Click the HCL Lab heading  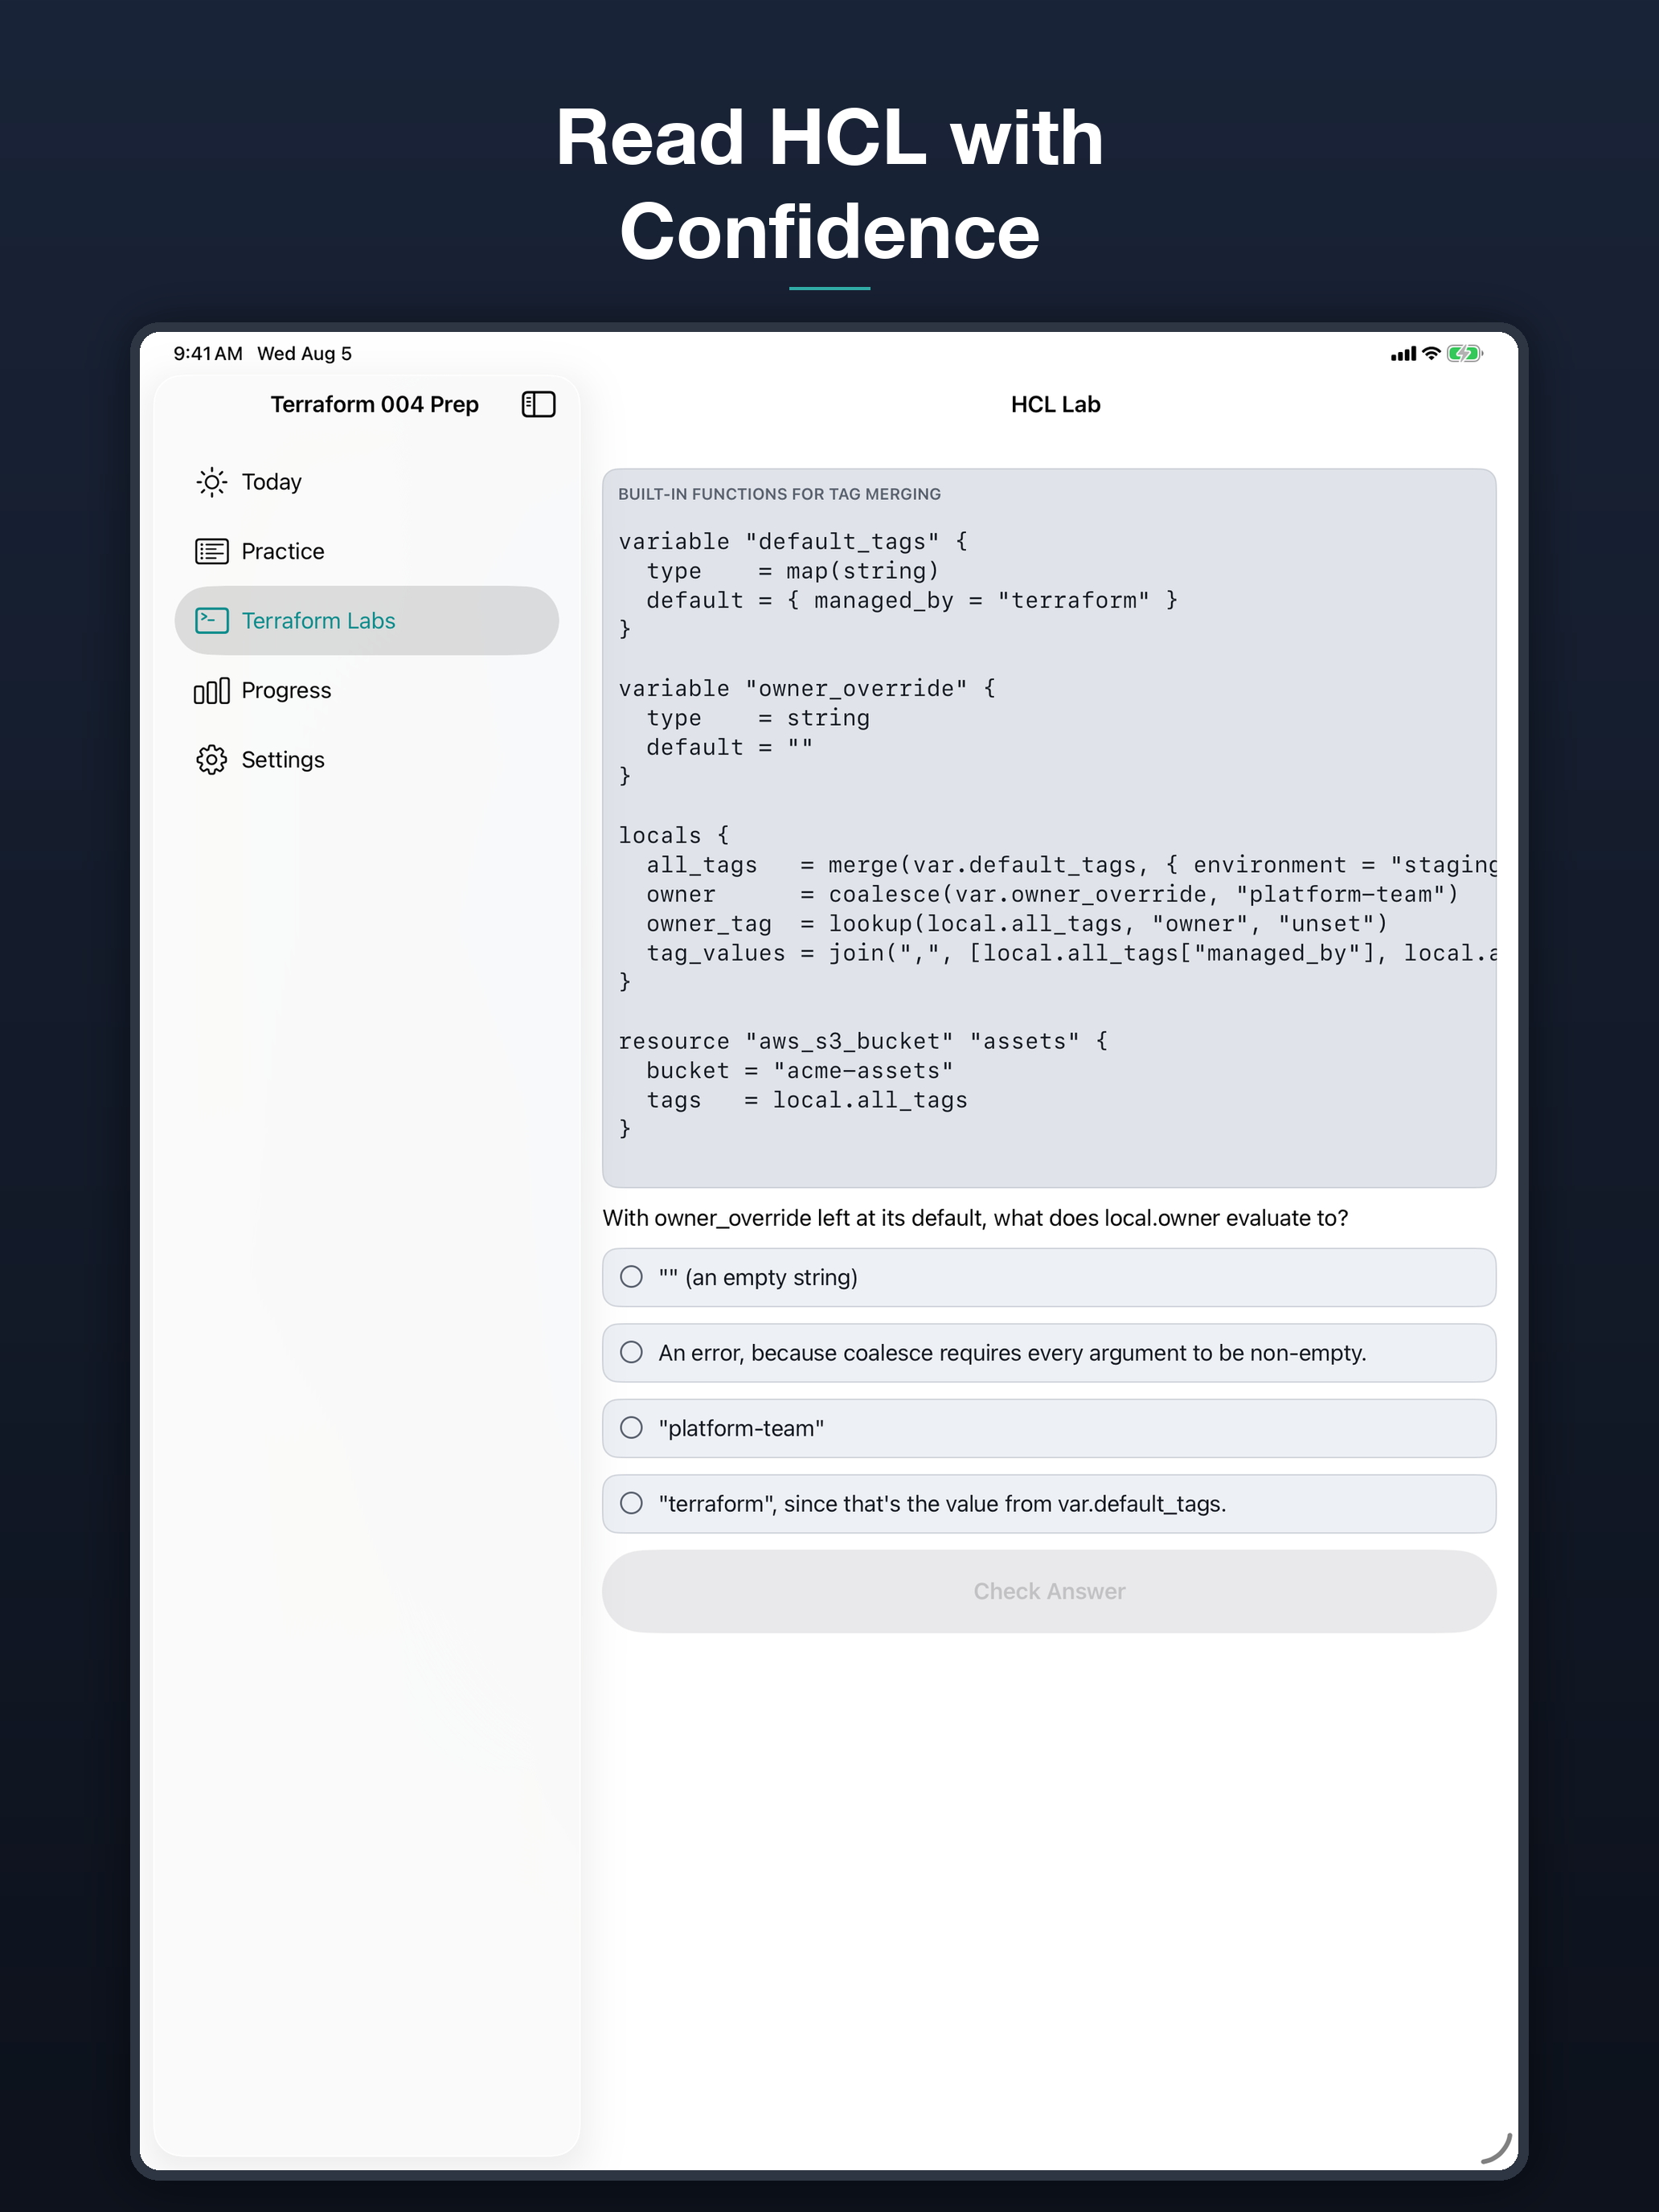coord(1055,404)
